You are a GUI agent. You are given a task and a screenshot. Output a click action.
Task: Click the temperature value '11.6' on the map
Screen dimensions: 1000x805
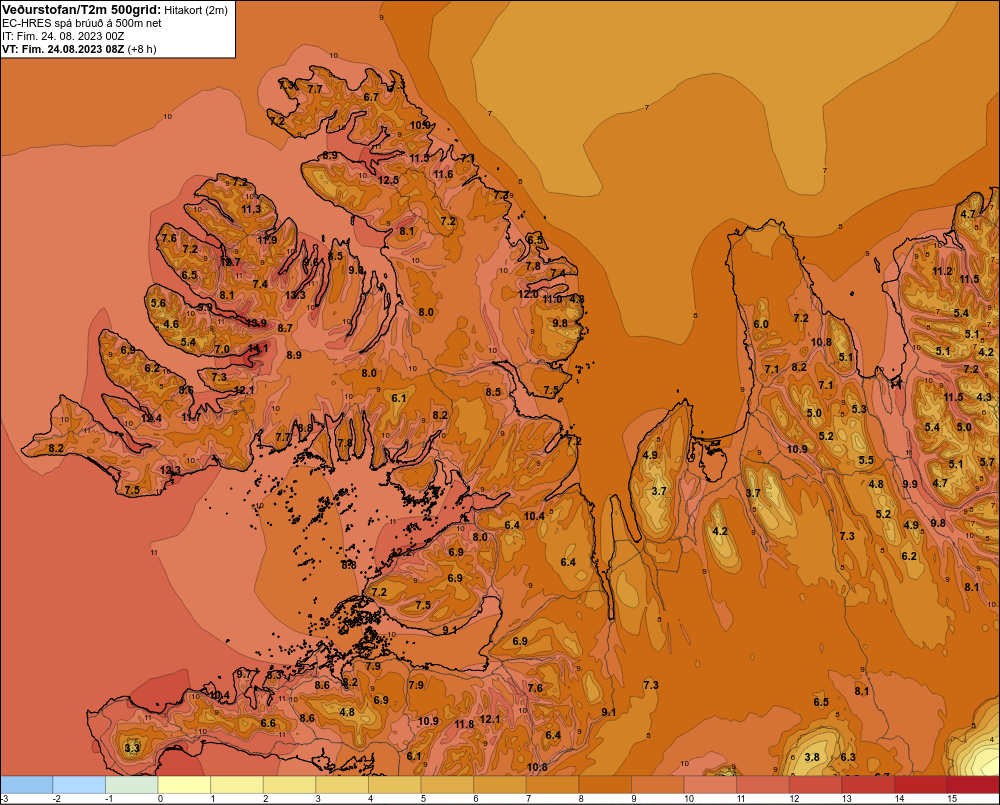(x=443, y=174)
